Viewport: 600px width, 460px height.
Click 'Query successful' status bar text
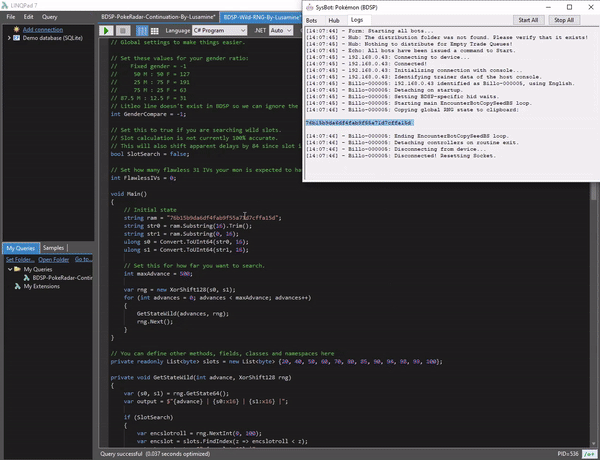point(121,454)
